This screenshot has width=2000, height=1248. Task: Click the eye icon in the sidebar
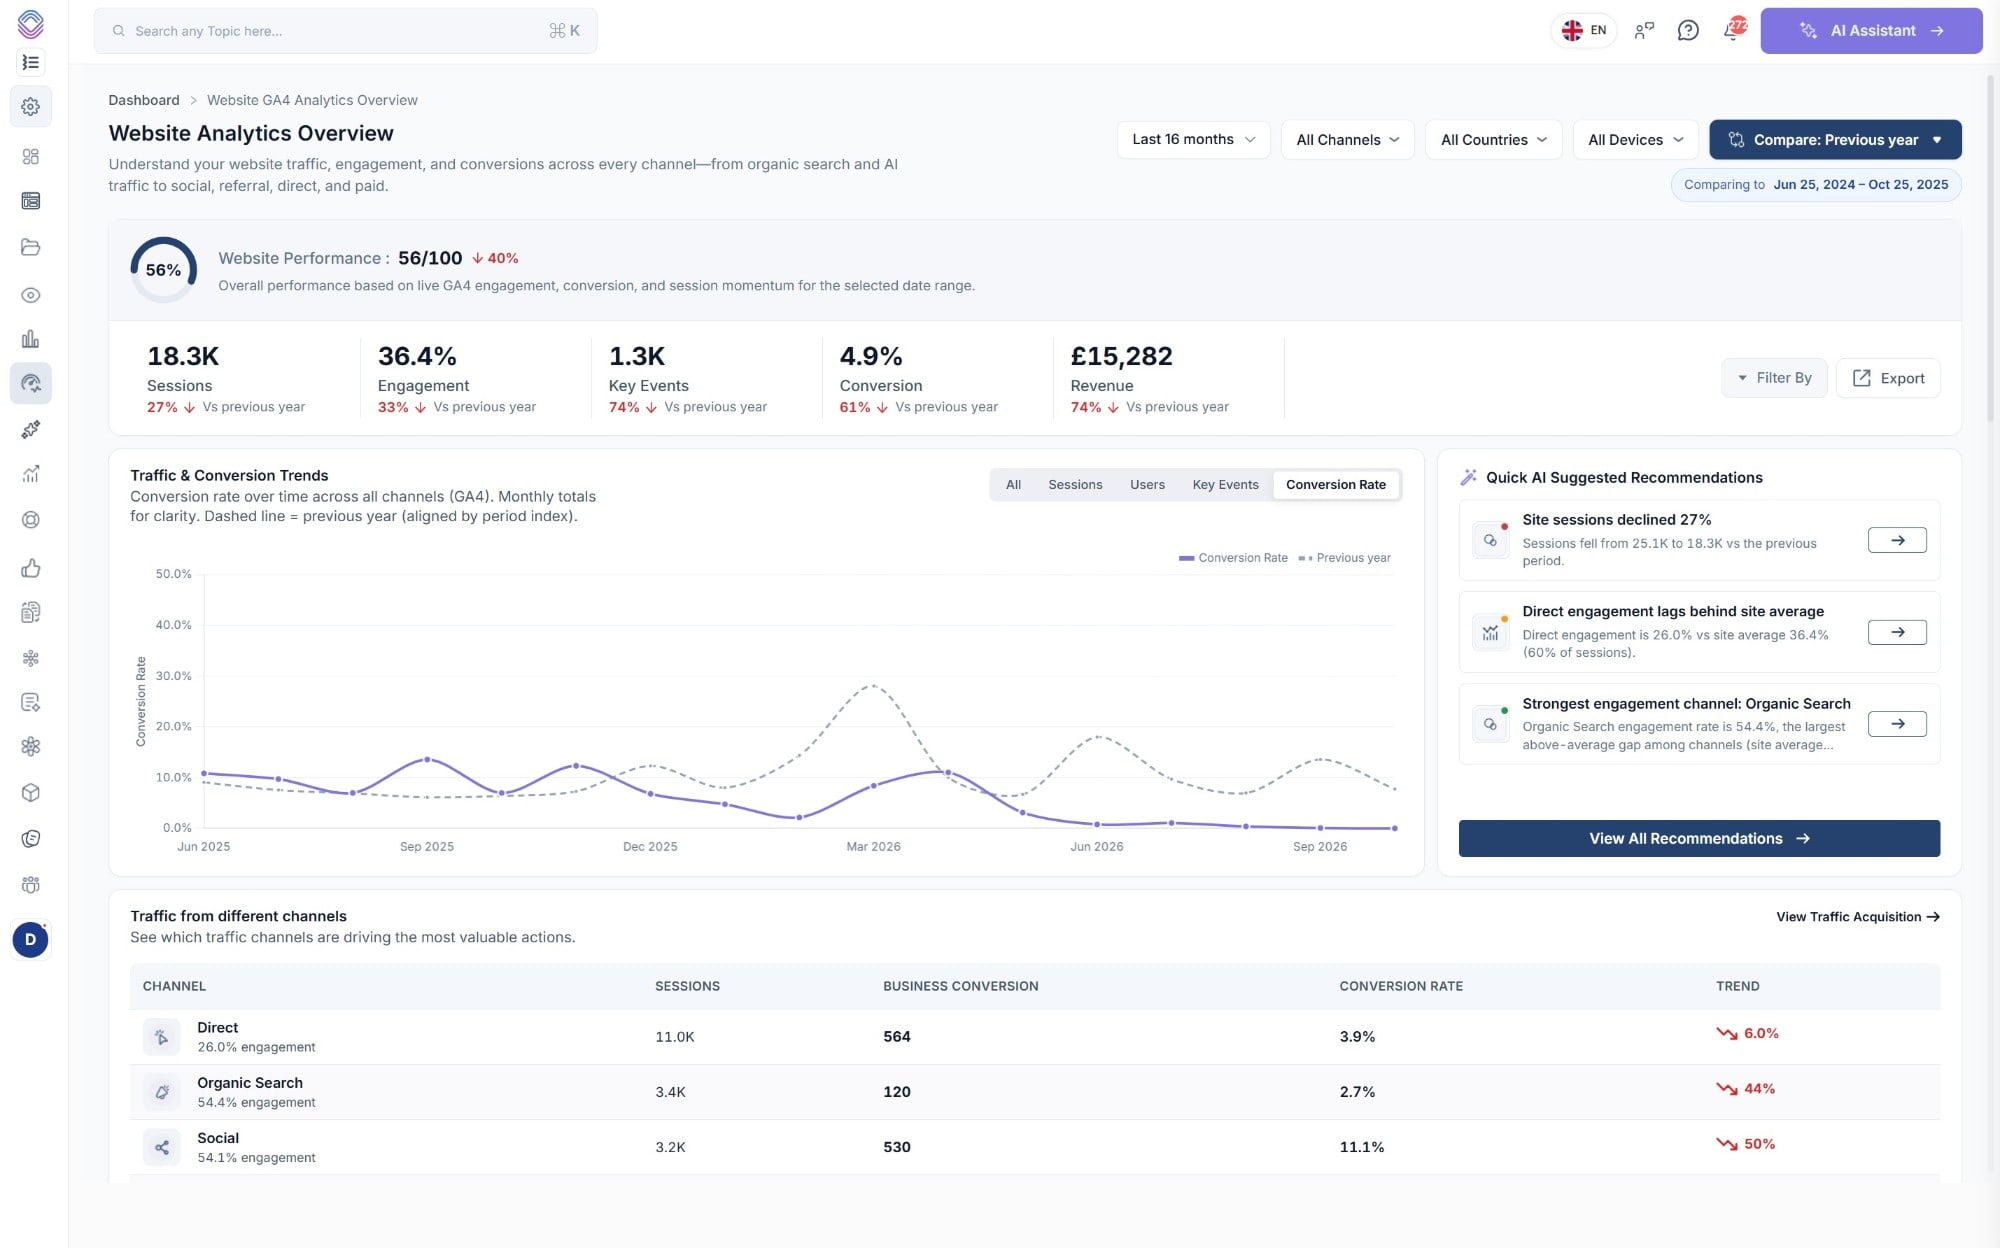[31, 295]
